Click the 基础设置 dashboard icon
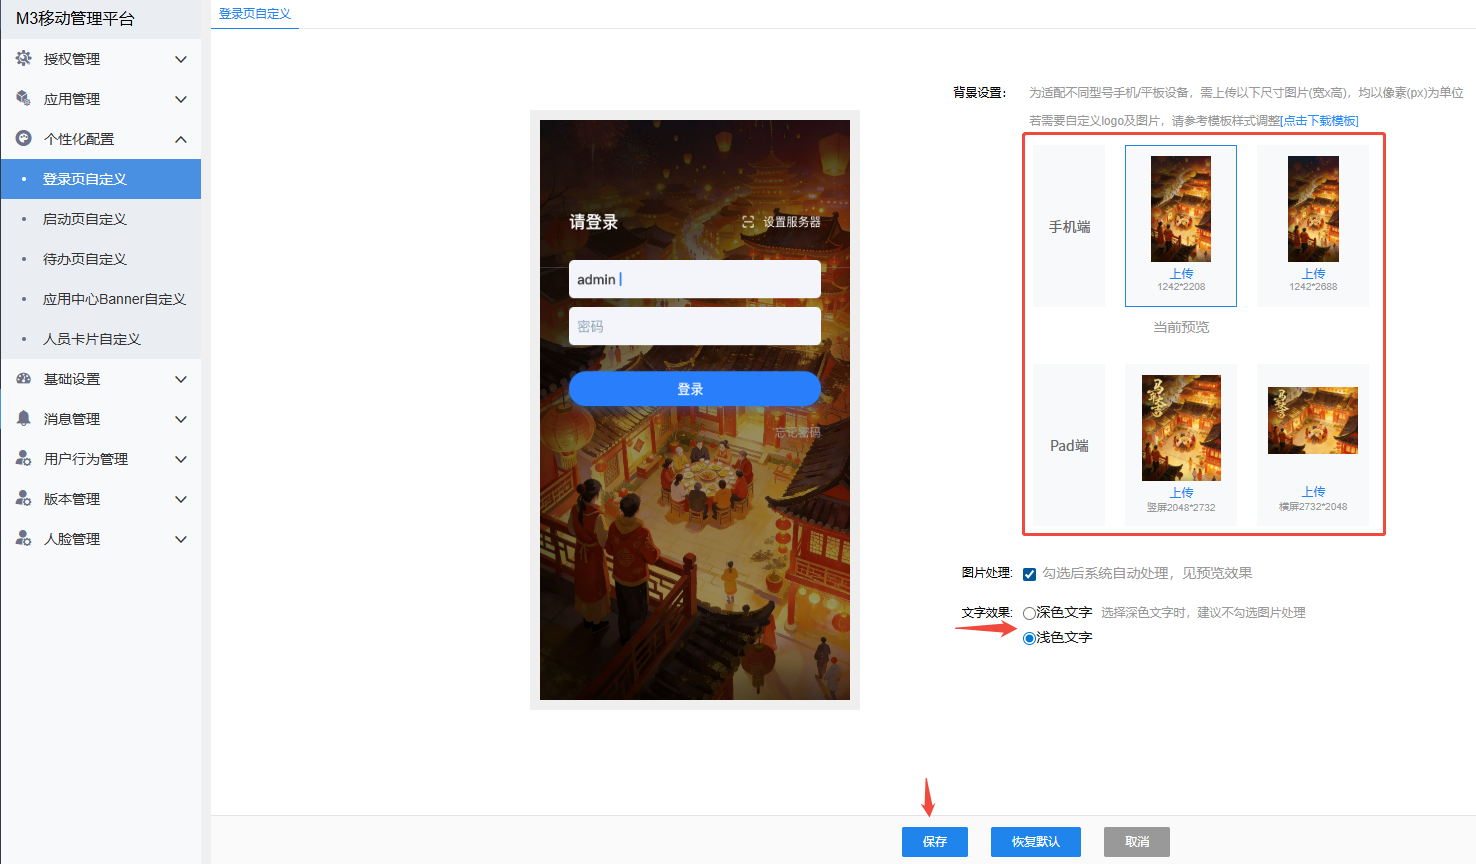1476x864 pixels. (x=24, y=379)
